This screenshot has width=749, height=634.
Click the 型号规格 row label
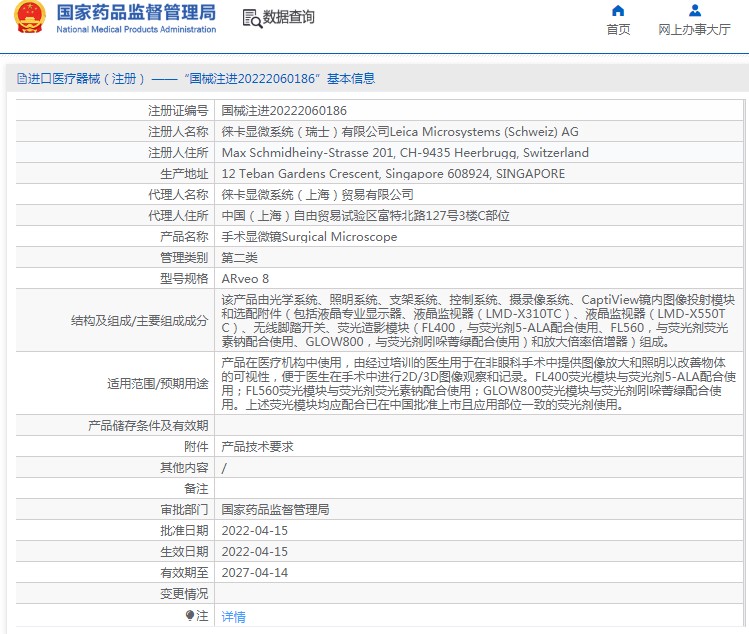(184, 279)
